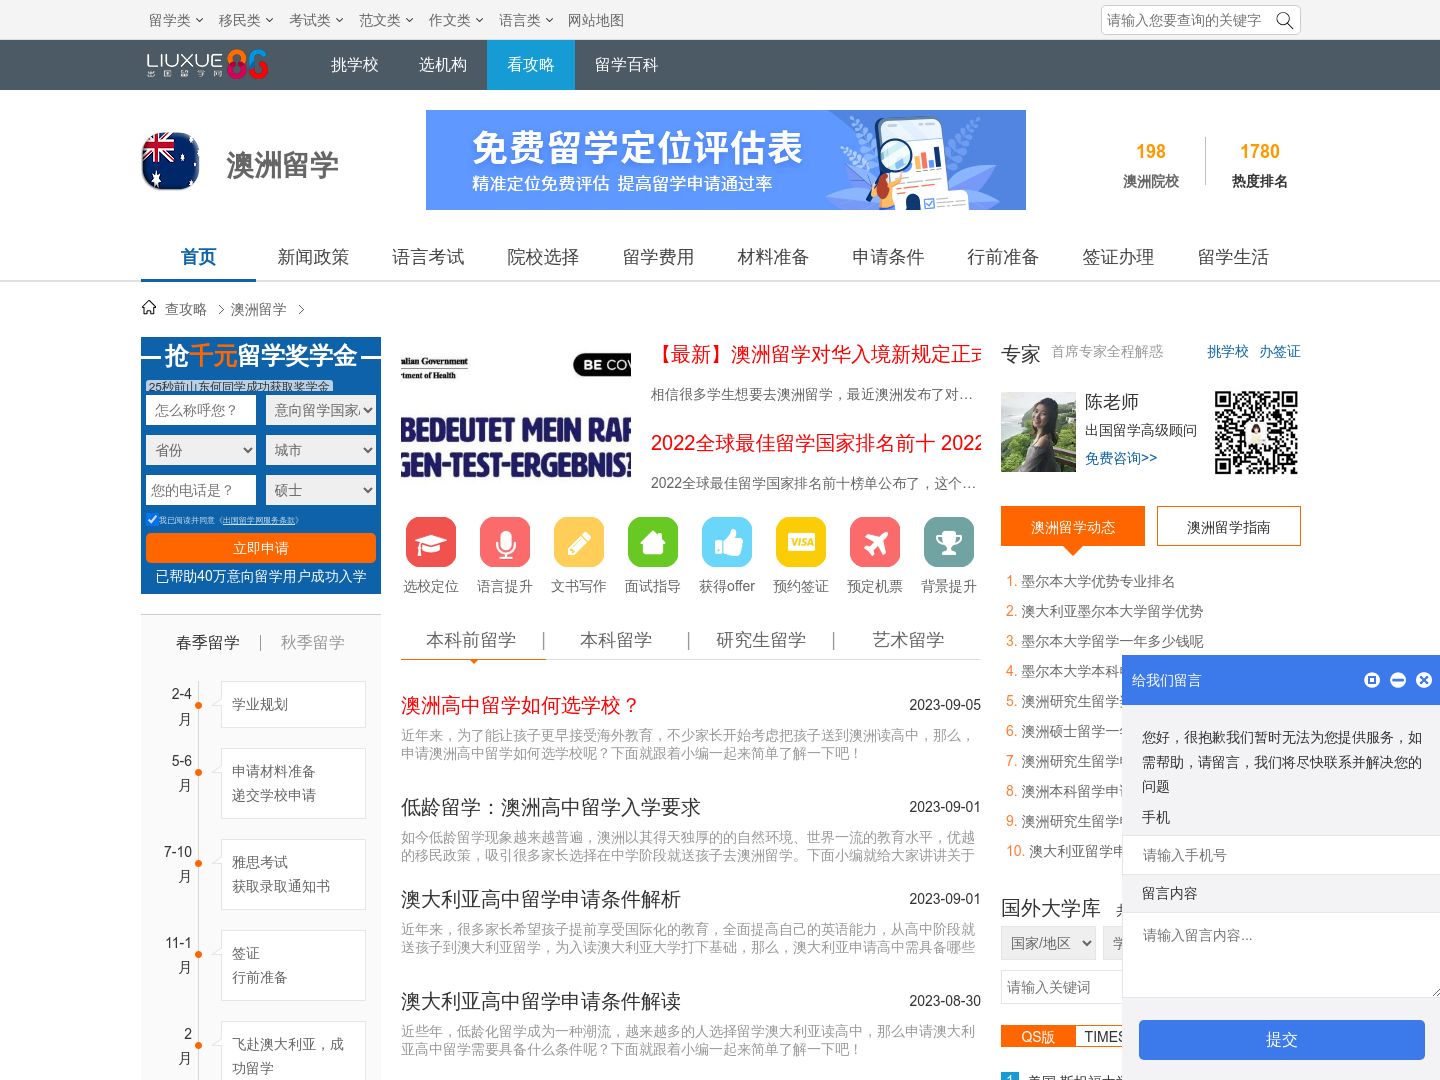Focus the 请输入手机号 field
The width and height of the screenshot is (1440, 1080).
[1282, 855]
